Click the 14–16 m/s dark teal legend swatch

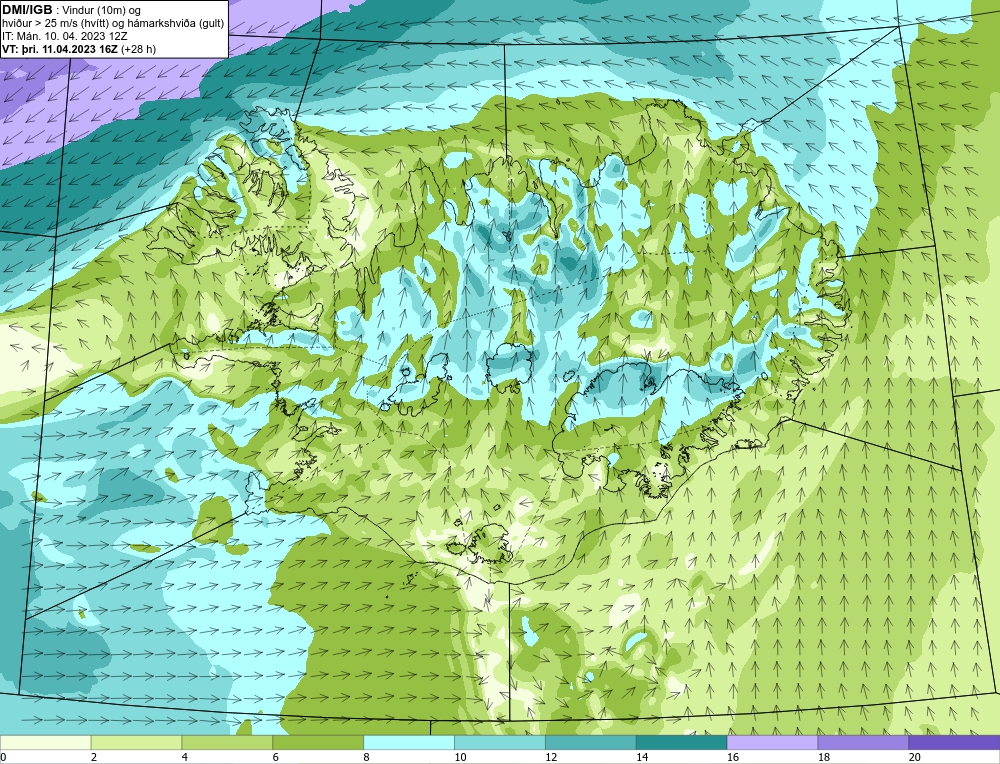(x=682, y=742)
